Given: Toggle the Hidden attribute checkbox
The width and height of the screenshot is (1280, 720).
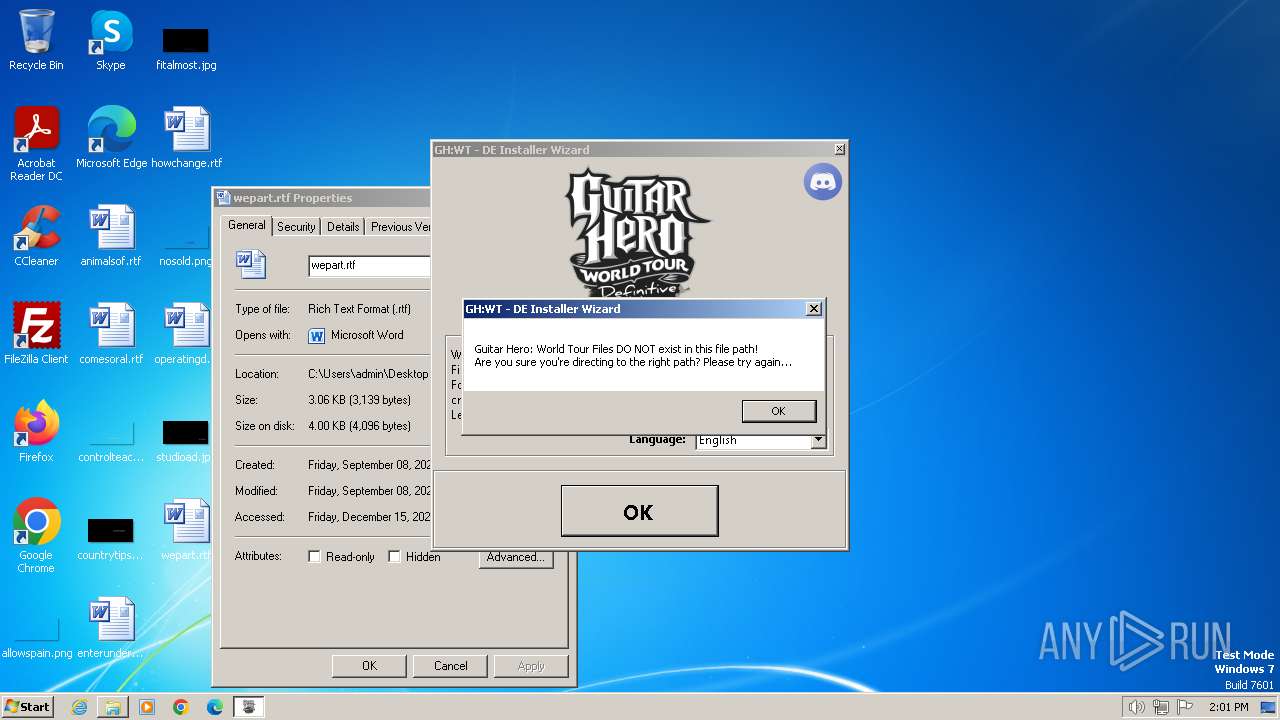Looking at the screenshot, I should 394,557.
